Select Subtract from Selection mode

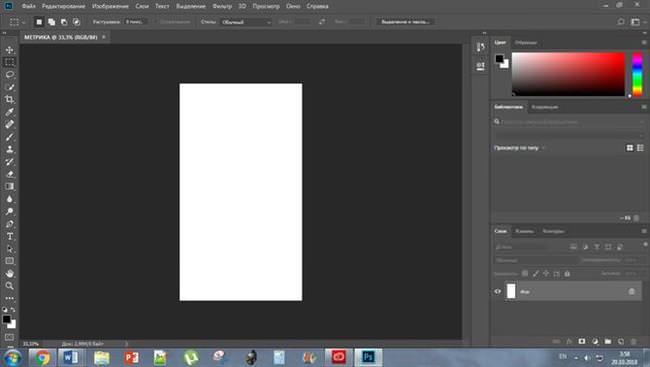(x=64, y=22)
